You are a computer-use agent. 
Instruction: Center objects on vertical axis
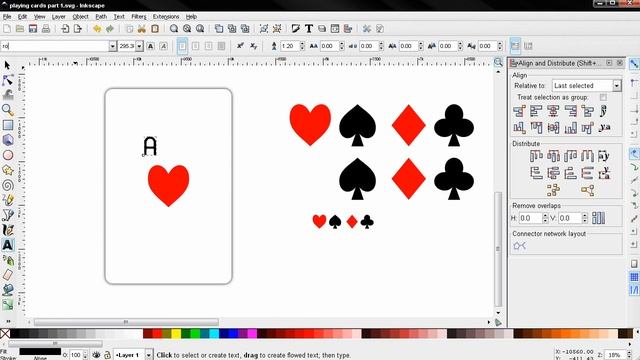click(x=553, y=111)
